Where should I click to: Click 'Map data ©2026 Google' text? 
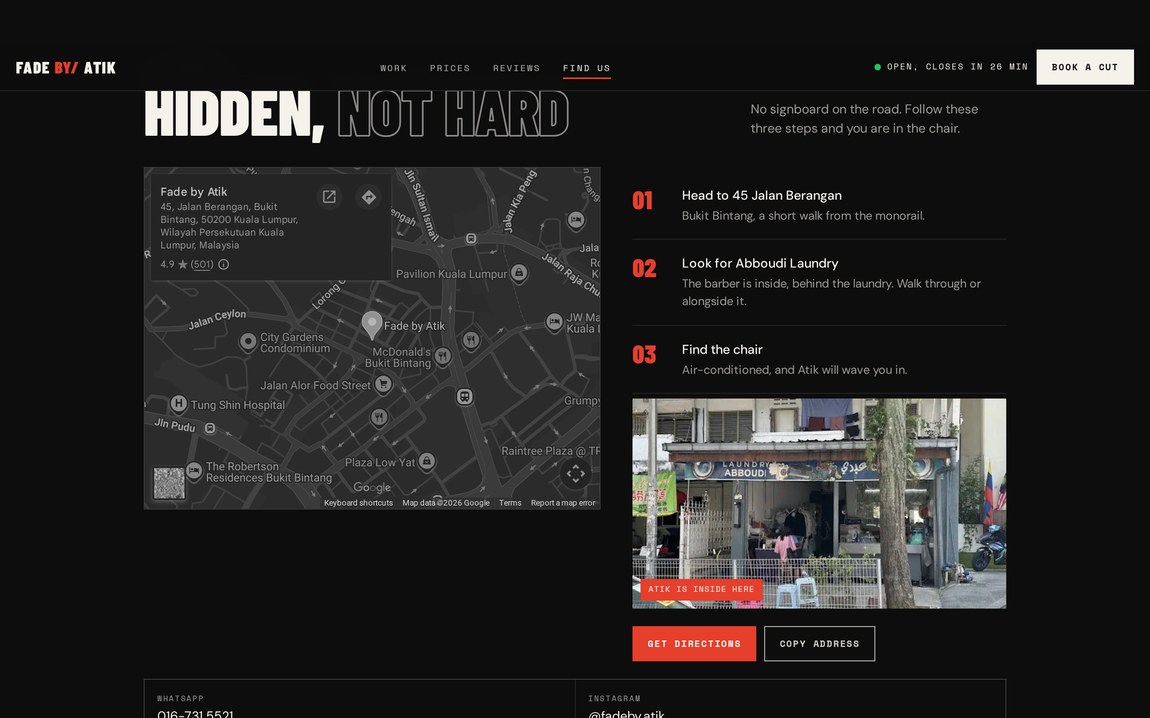[x=445, y=502]
